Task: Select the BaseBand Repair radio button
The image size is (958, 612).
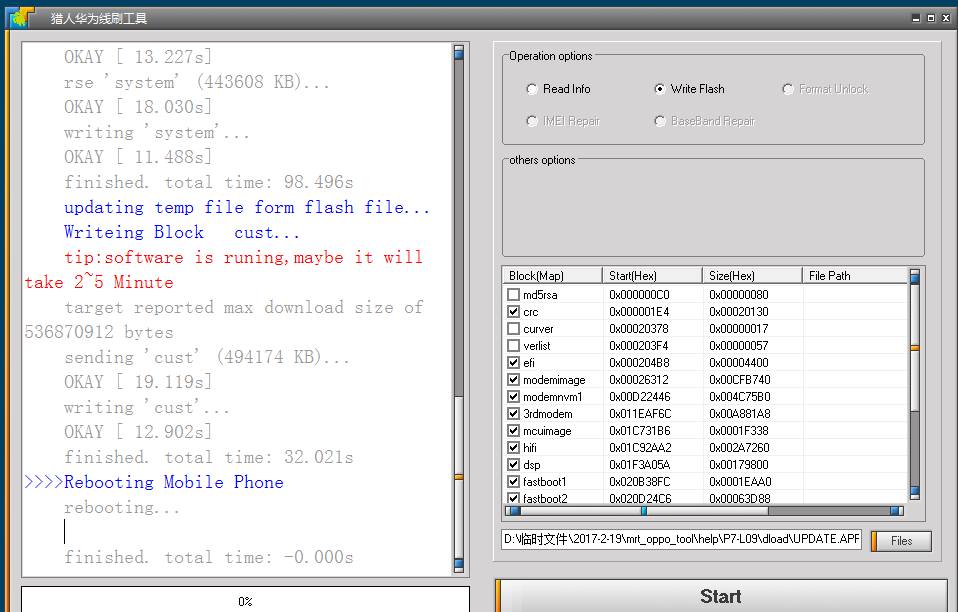Action: (x=660, y=121)
